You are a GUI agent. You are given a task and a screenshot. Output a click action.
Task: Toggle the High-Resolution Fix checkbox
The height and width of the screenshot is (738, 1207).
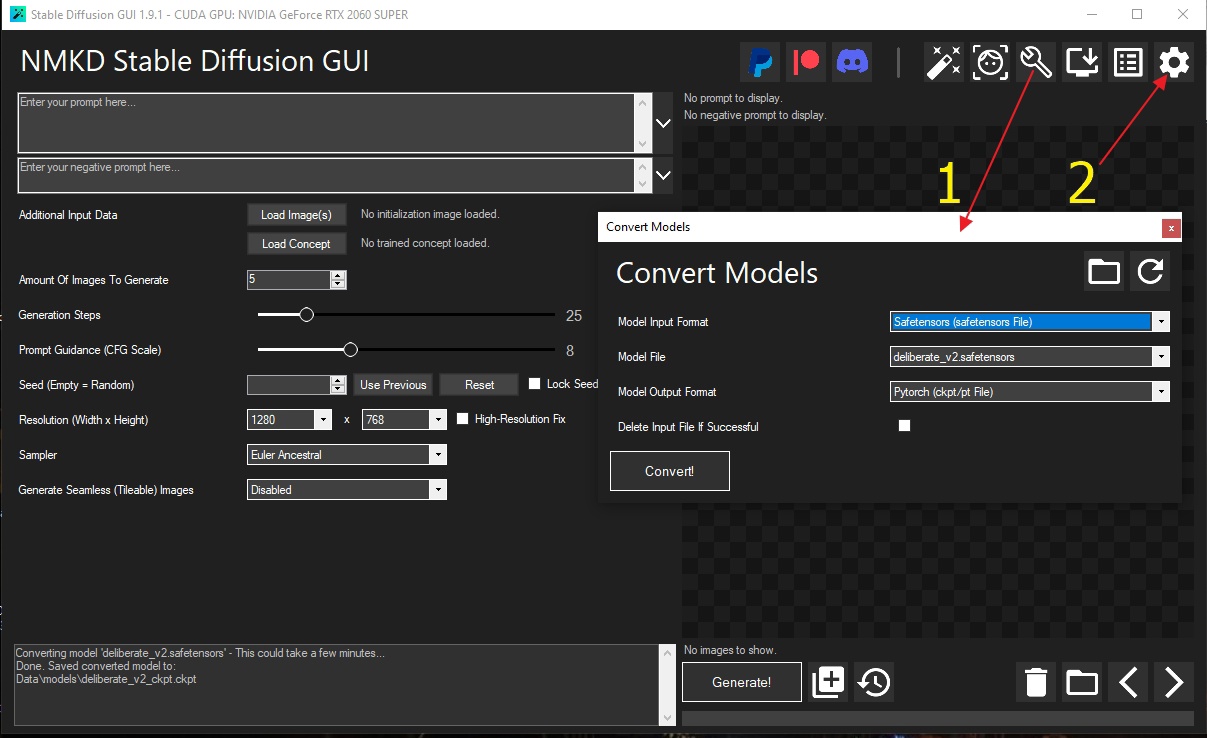462,419
